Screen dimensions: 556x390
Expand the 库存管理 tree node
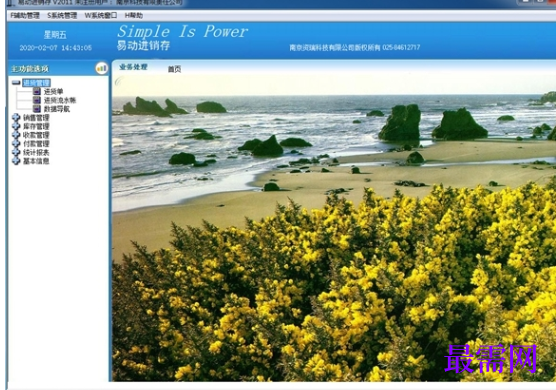coord(16,126)
